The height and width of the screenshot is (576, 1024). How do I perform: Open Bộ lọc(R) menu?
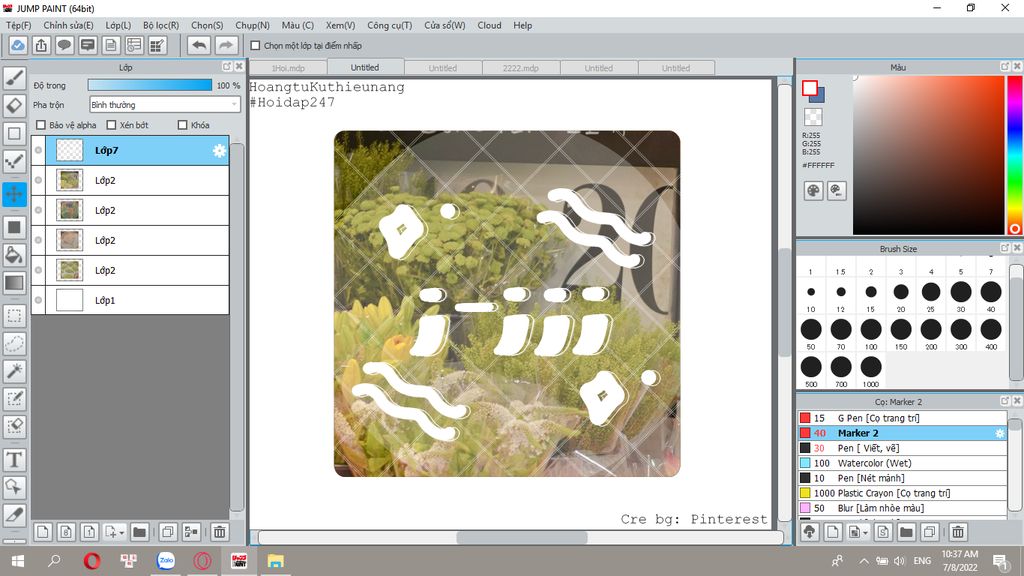(161, 25)
